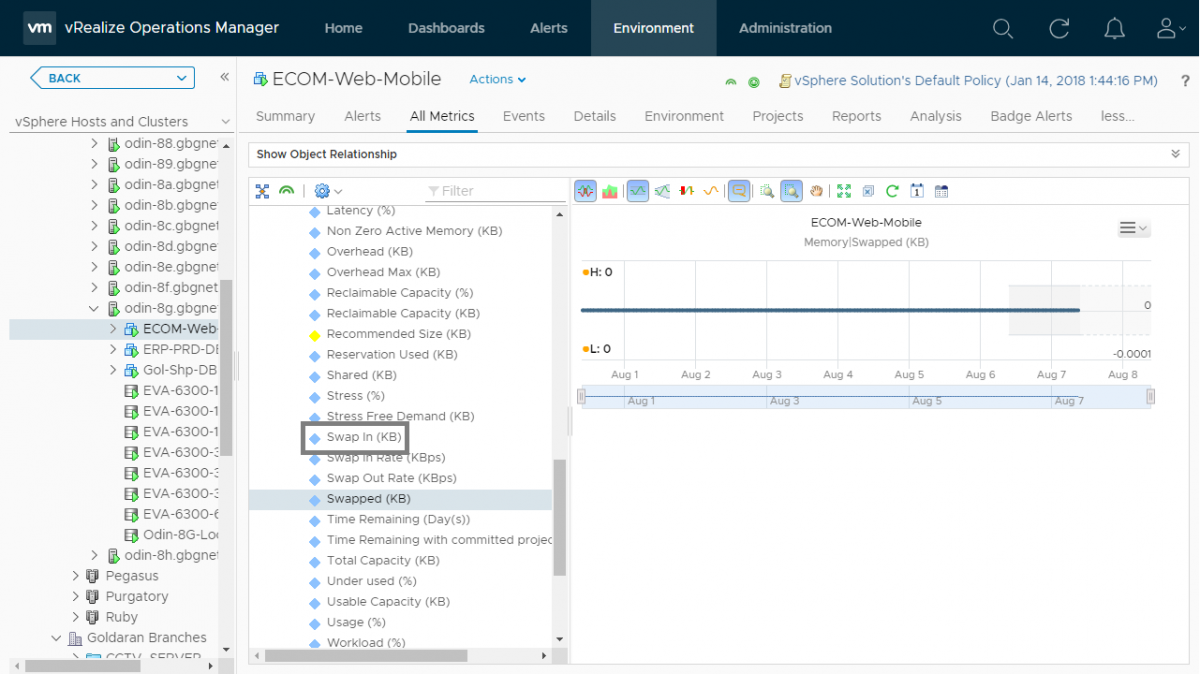Collapse the odin-8g host node
The image size is (1200, 674).
(x=95, y=308)
